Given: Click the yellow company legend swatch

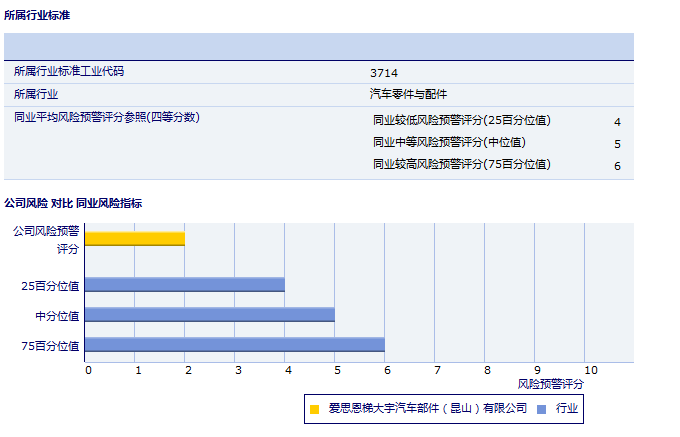Looking at the screenshot, I should click(x=314, y=409).
